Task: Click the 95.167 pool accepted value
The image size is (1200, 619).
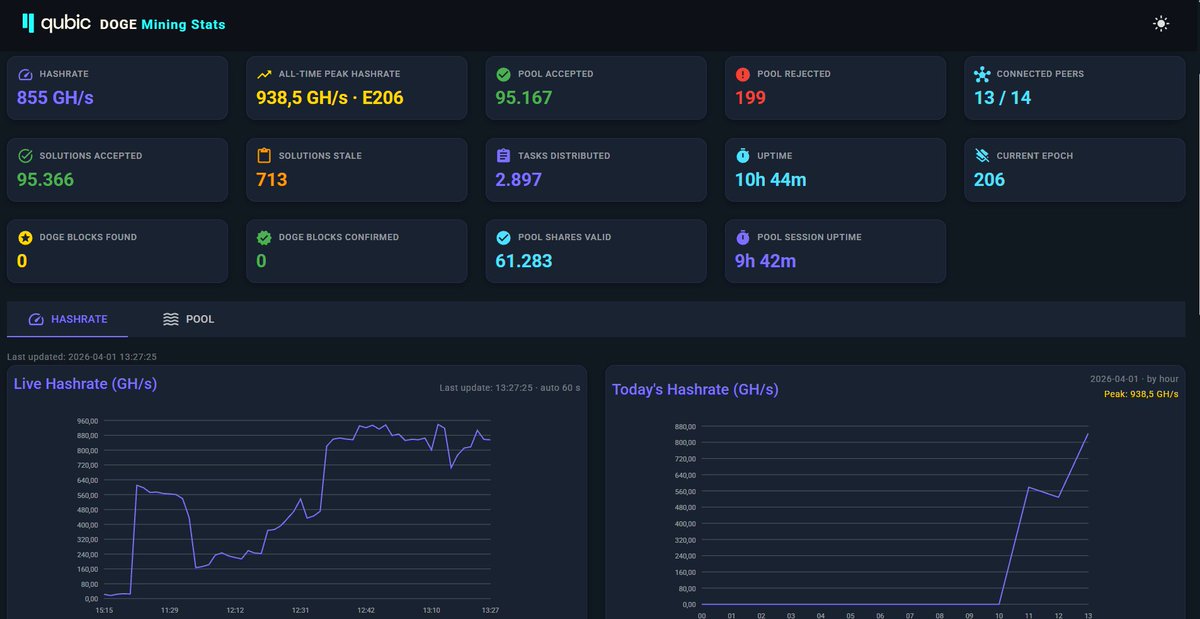Action: 524,98
